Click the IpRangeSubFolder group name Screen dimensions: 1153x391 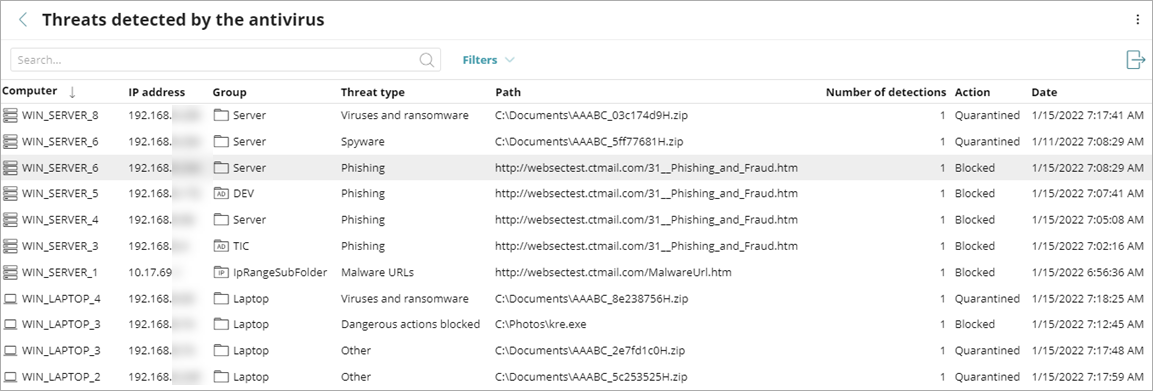280,272
